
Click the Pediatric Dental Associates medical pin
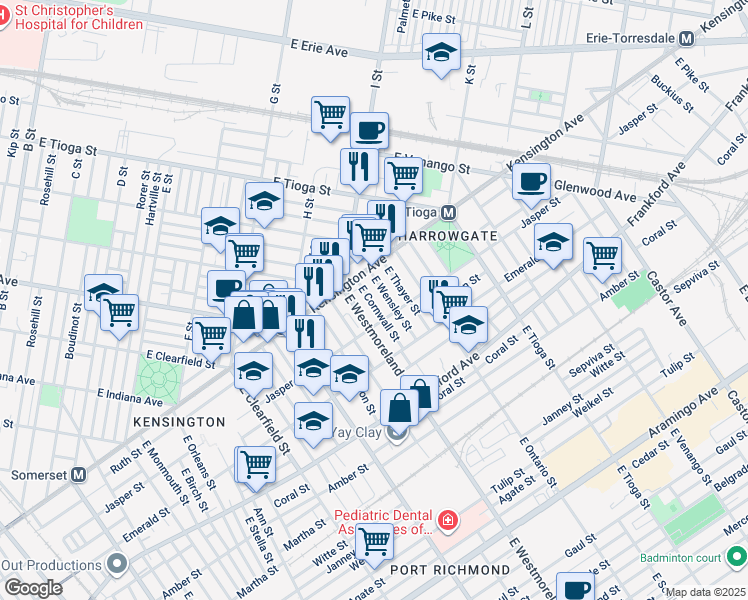448,520
